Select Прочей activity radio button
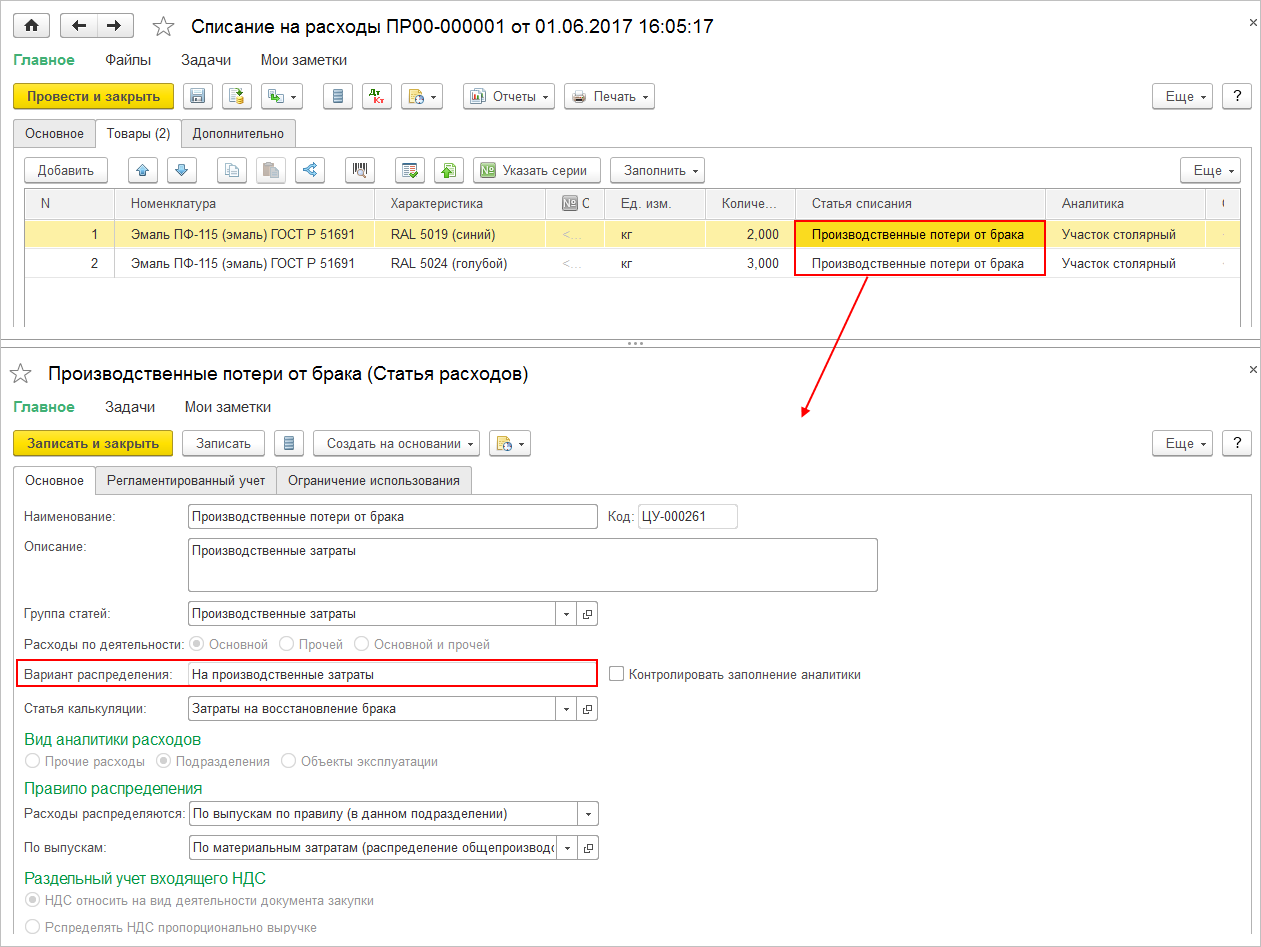Viewport: 1261px width, 947px height. (287, 645)
